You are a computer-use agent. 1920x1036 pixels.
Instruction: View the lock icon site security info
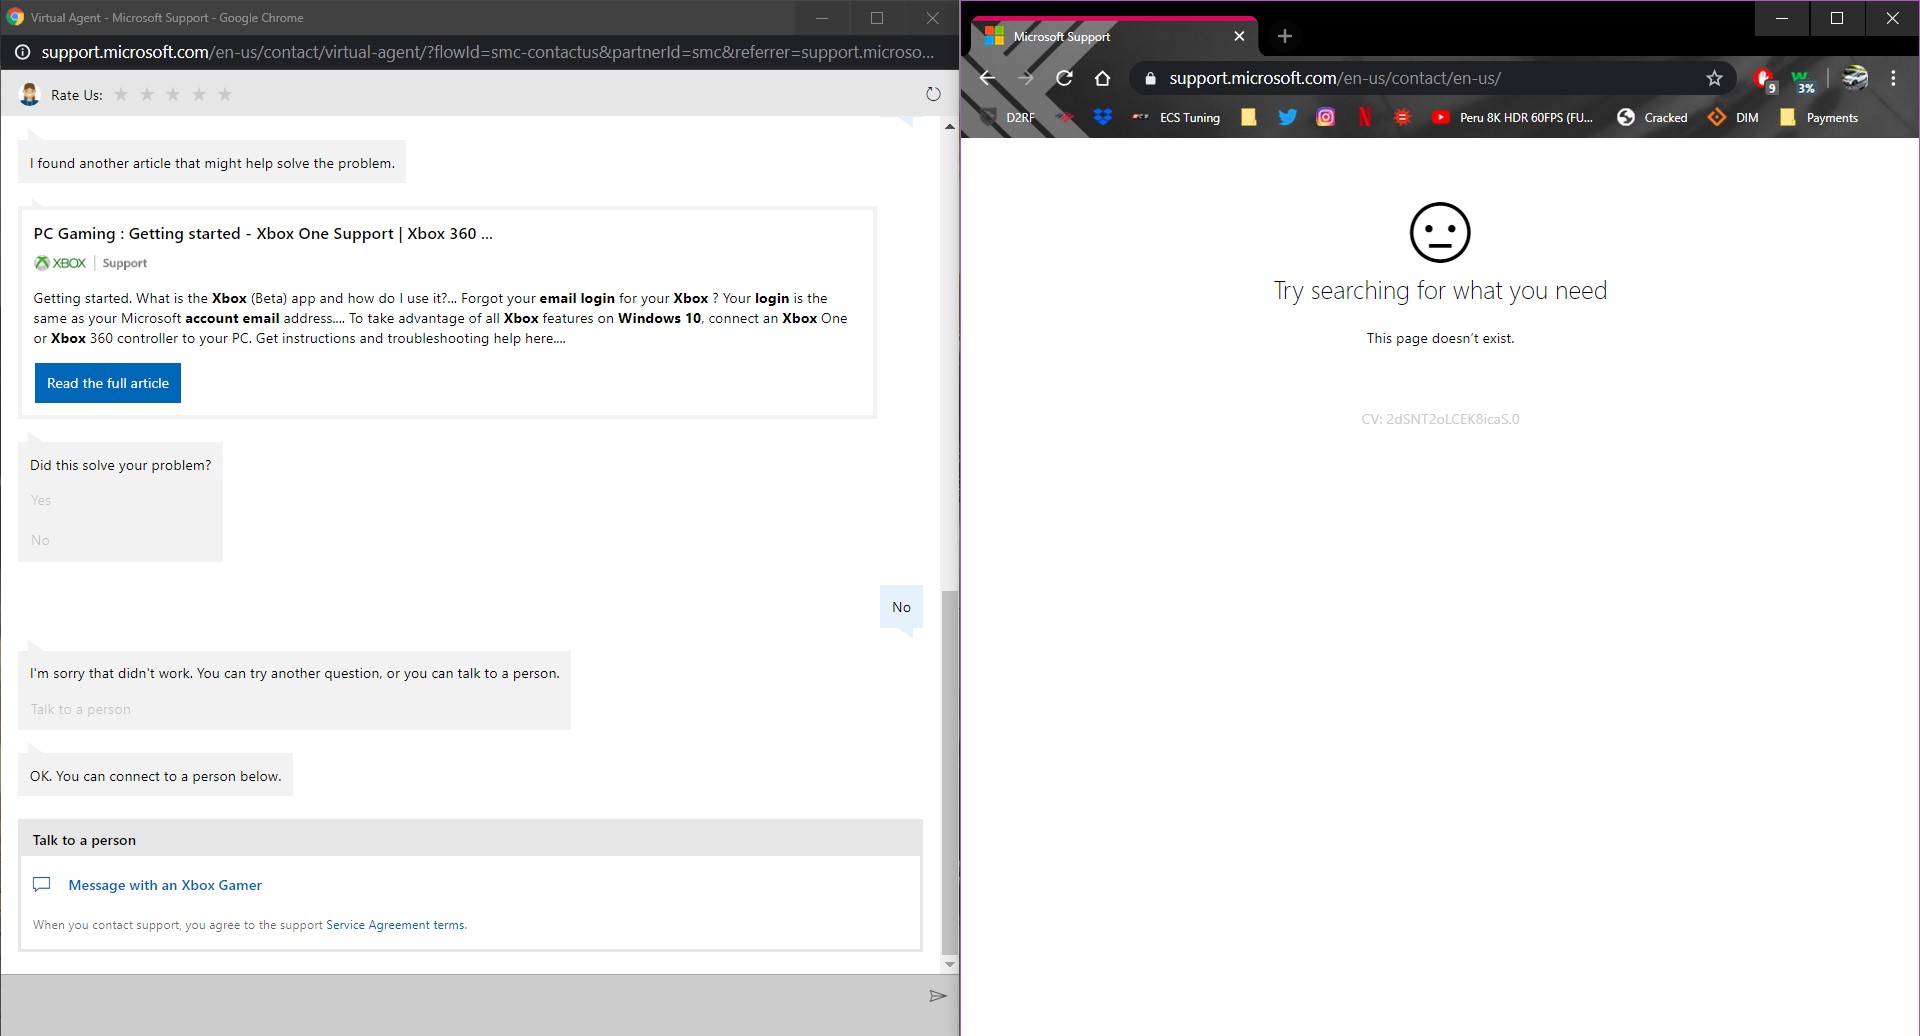click(x=1150, y=78)
